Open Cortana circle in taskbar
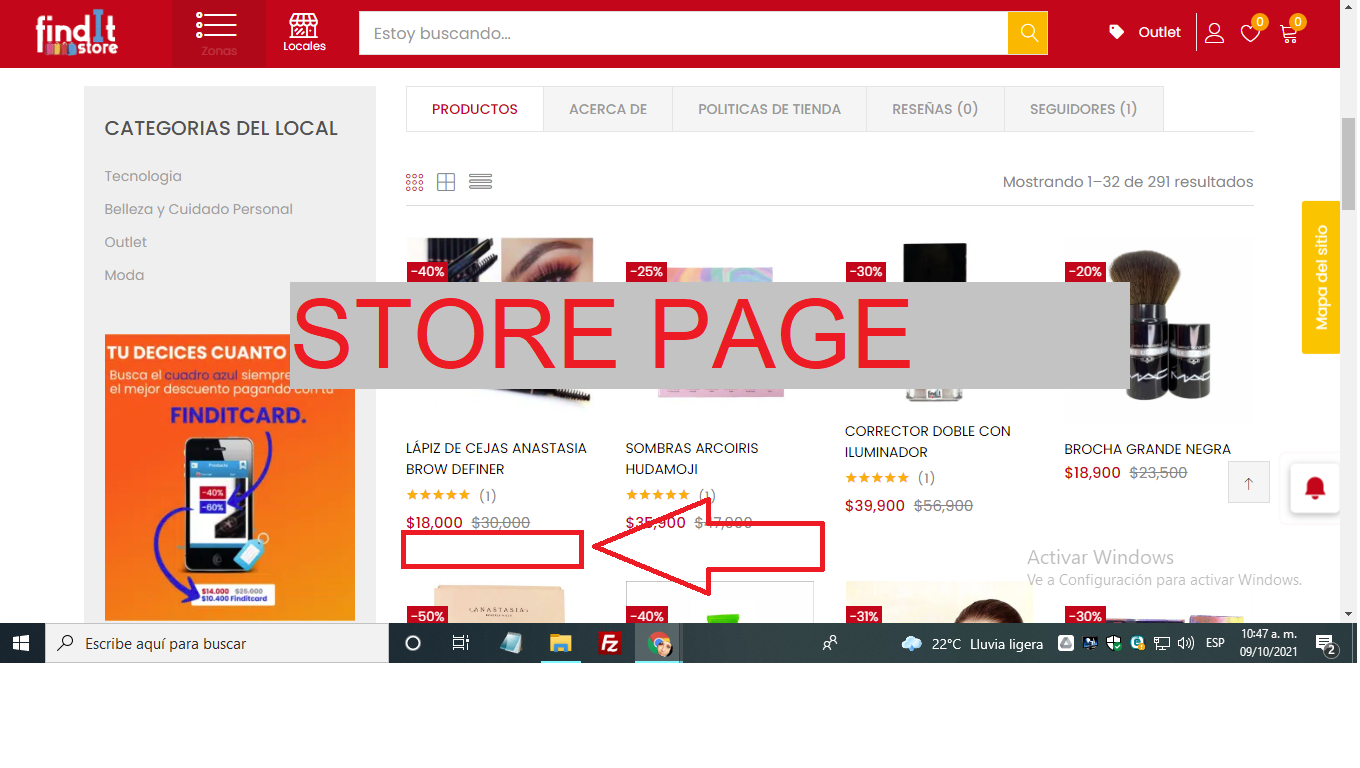Screen dimensions: 1360x768 point(413,643)
